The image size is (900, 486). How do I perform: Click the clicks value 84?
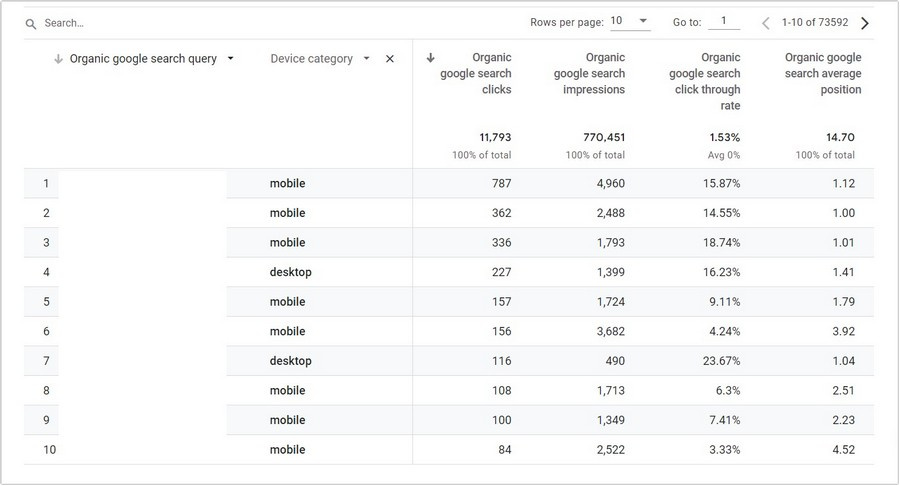point(505,449)
